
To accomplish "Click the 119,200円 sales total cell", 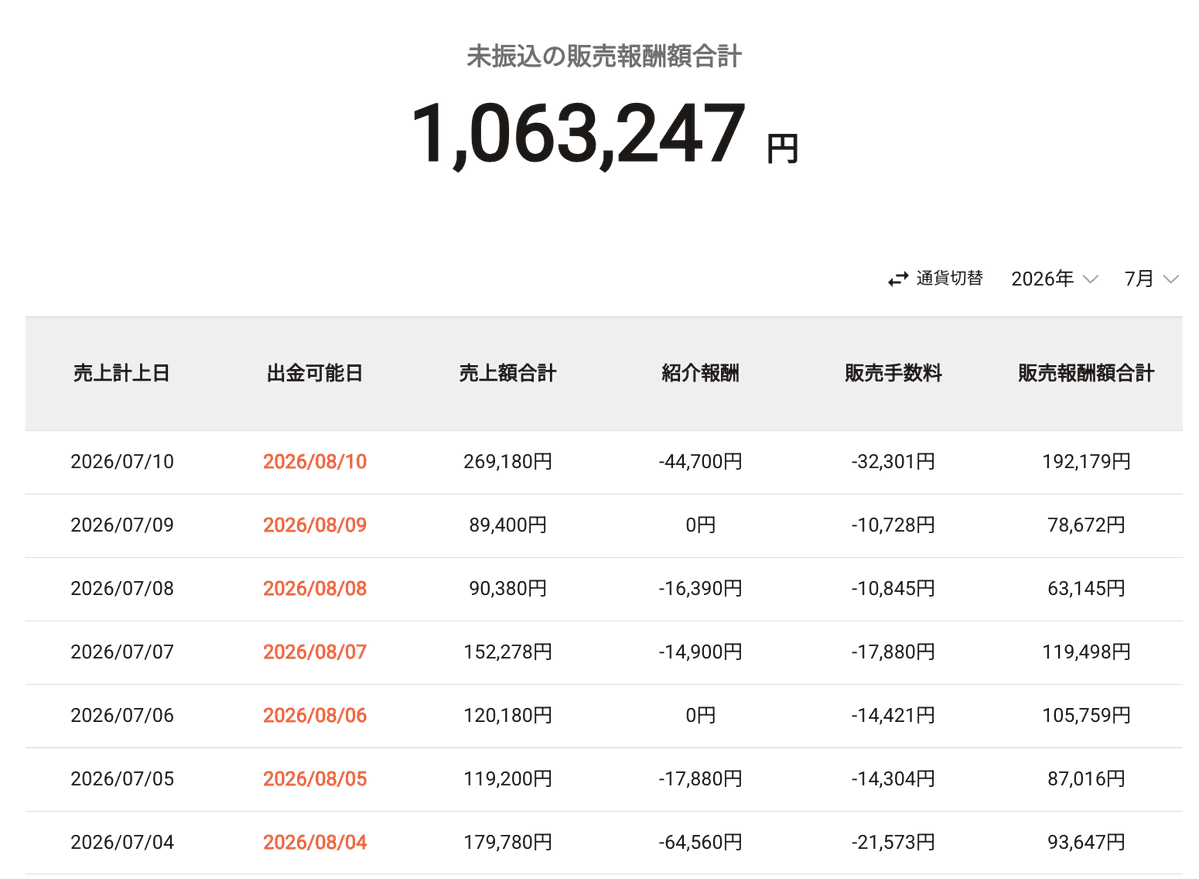I will pyautogui.click(x=508, y=779).
